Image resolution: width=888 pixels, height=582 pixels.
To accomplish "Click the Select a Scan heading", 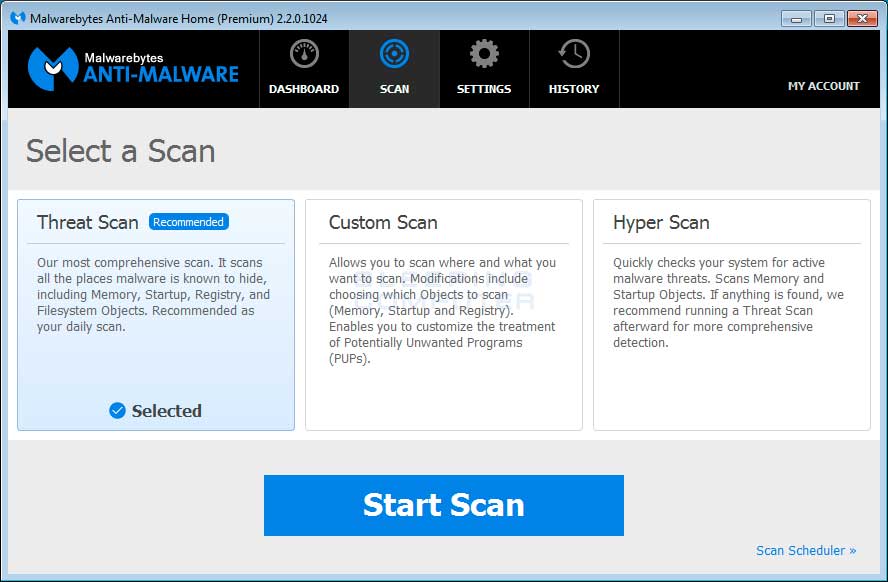I will tap(120, 152).
